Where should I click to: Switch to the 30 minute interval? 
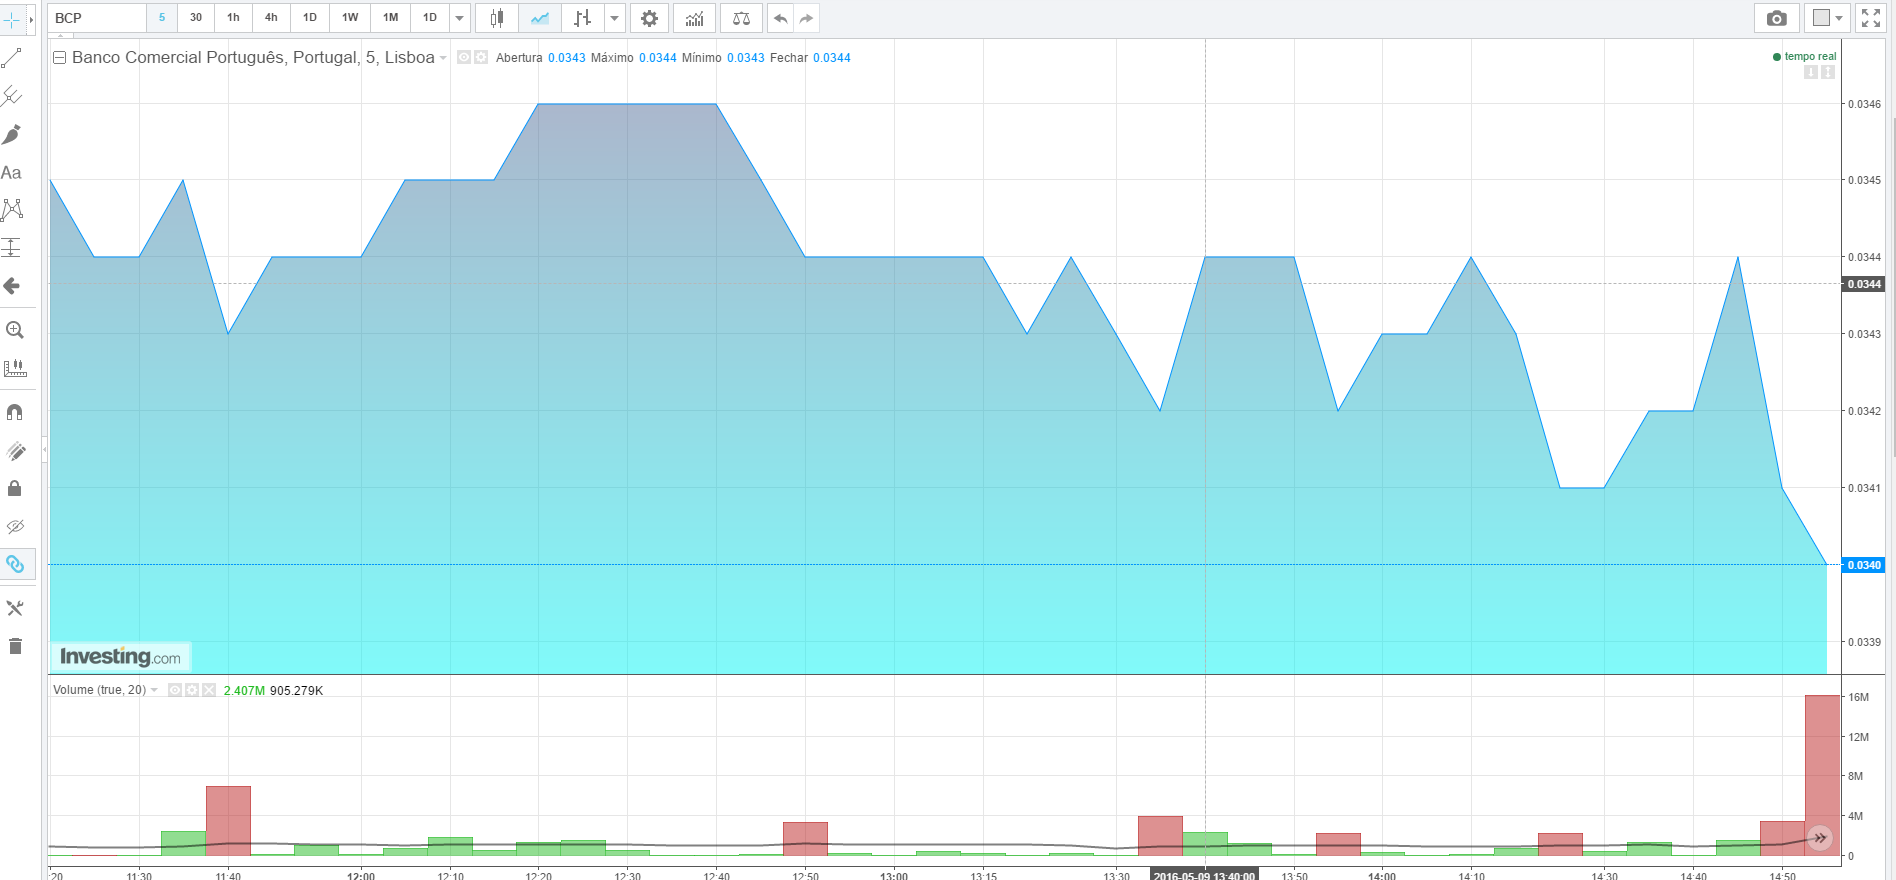pos(196,18)
